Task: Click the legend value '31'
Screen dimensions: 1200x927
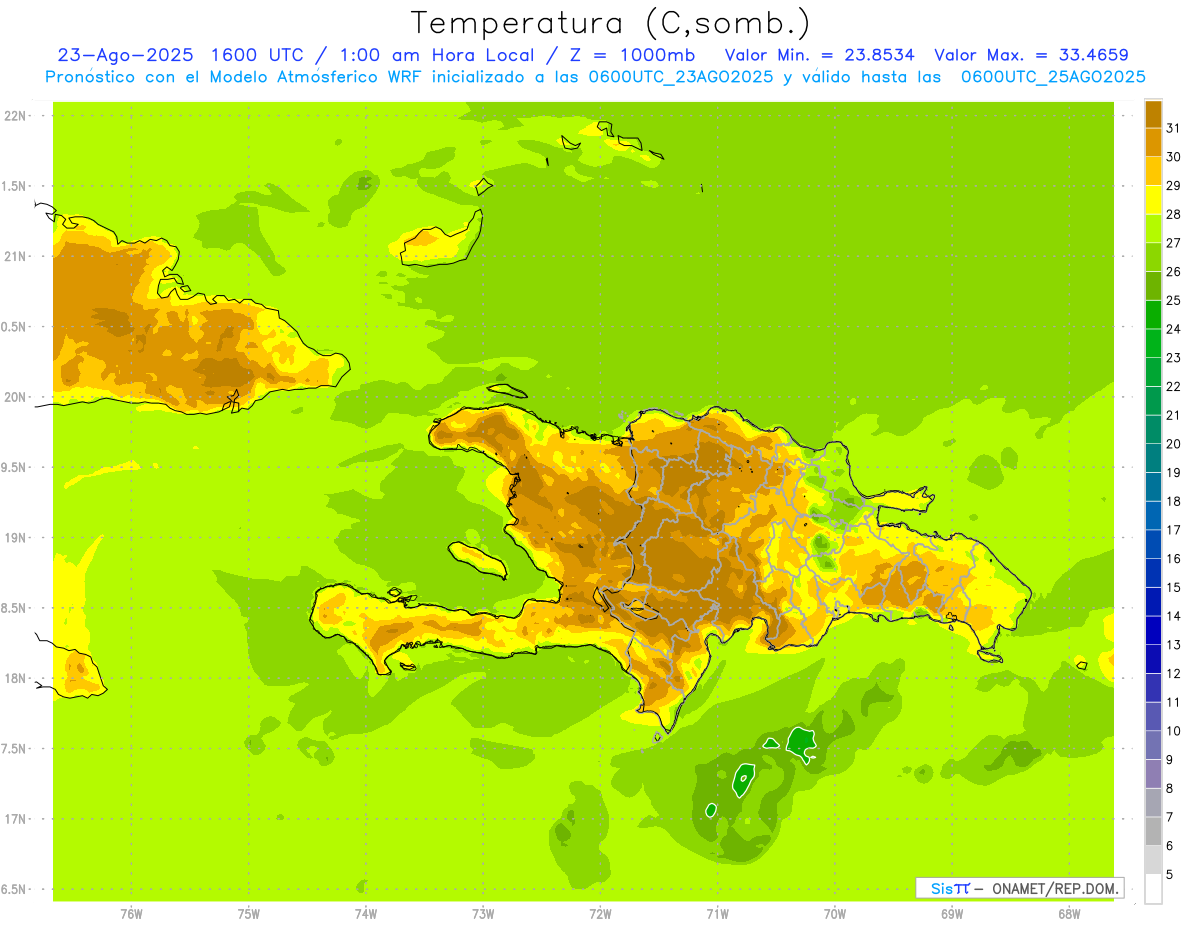Action: point(1173,128)
